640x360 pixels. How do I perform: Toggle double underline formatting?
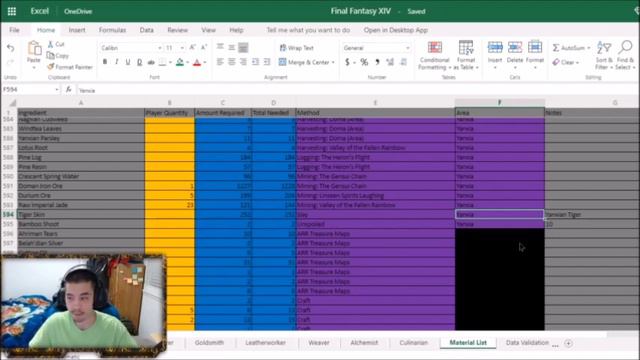tap(140, 62)
